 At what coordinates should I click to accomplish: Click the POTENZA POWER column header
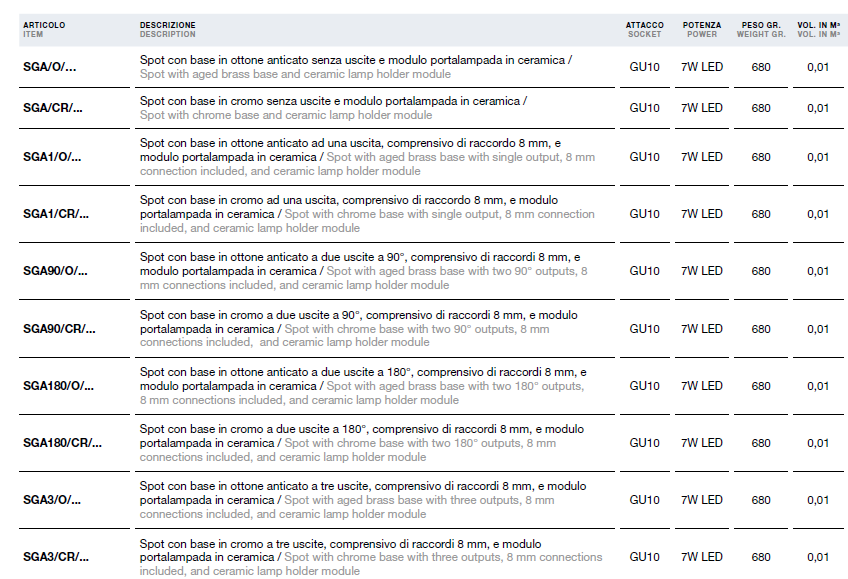702,30
